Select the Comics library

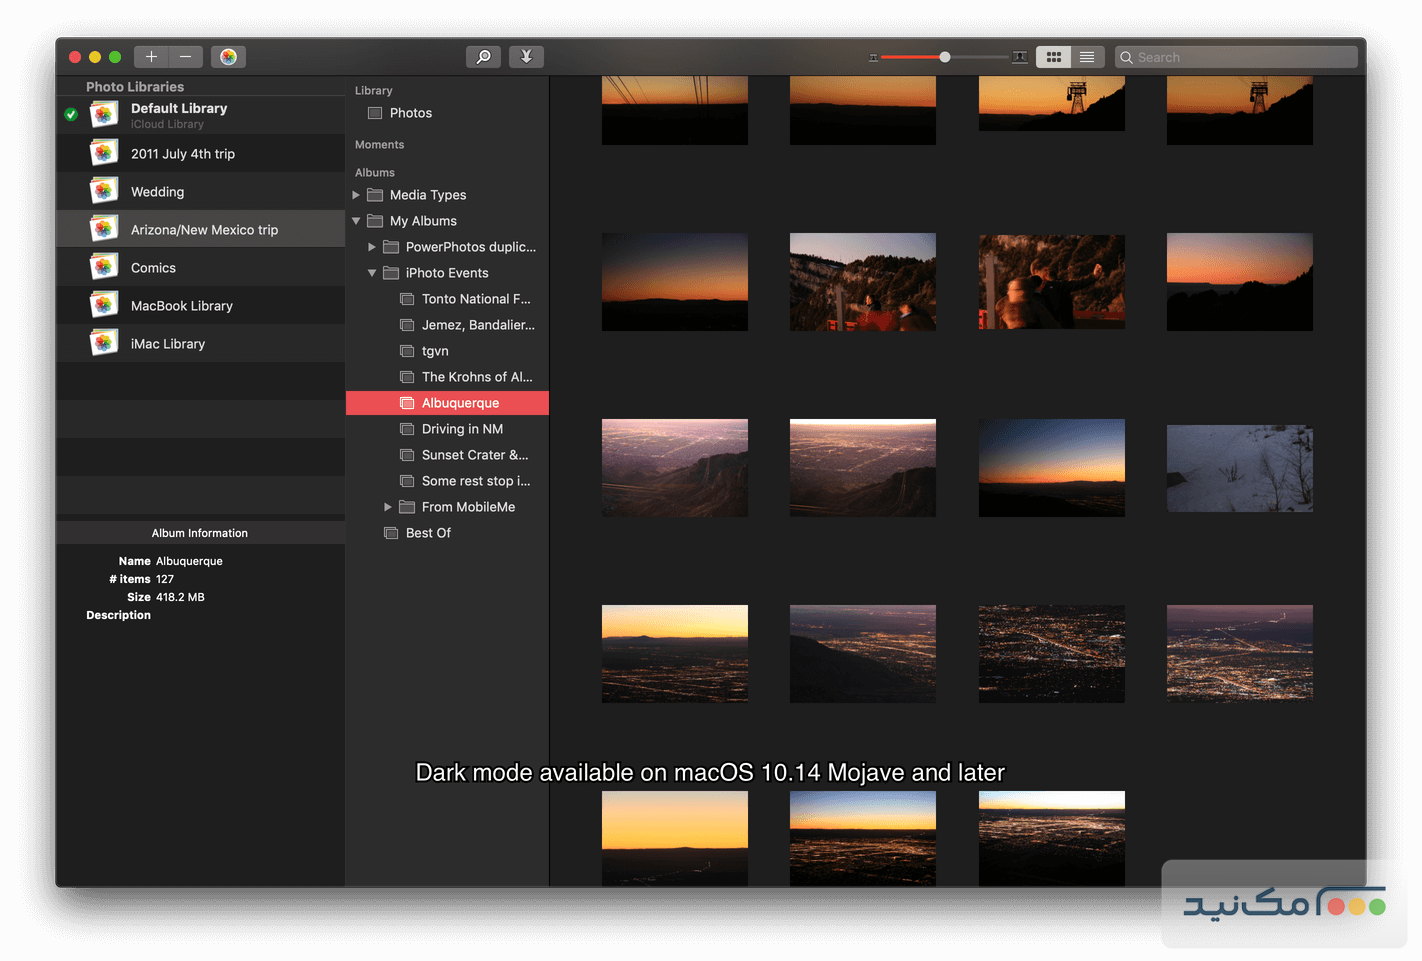(153, 268)
